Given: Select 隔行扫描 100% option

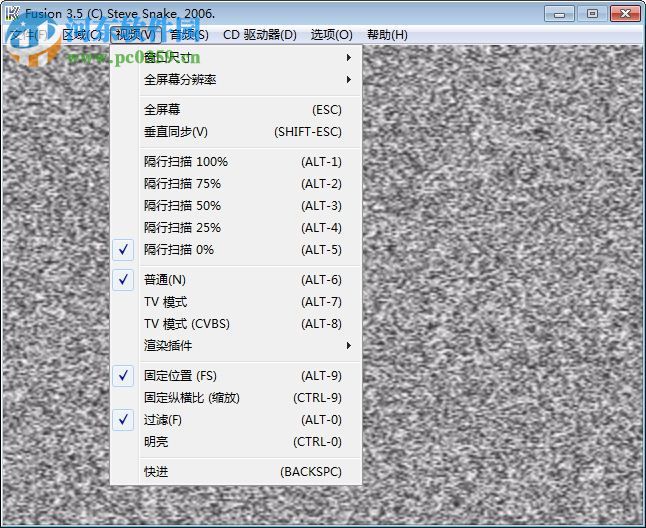Looking at the screenshot, I should (236, 162).
